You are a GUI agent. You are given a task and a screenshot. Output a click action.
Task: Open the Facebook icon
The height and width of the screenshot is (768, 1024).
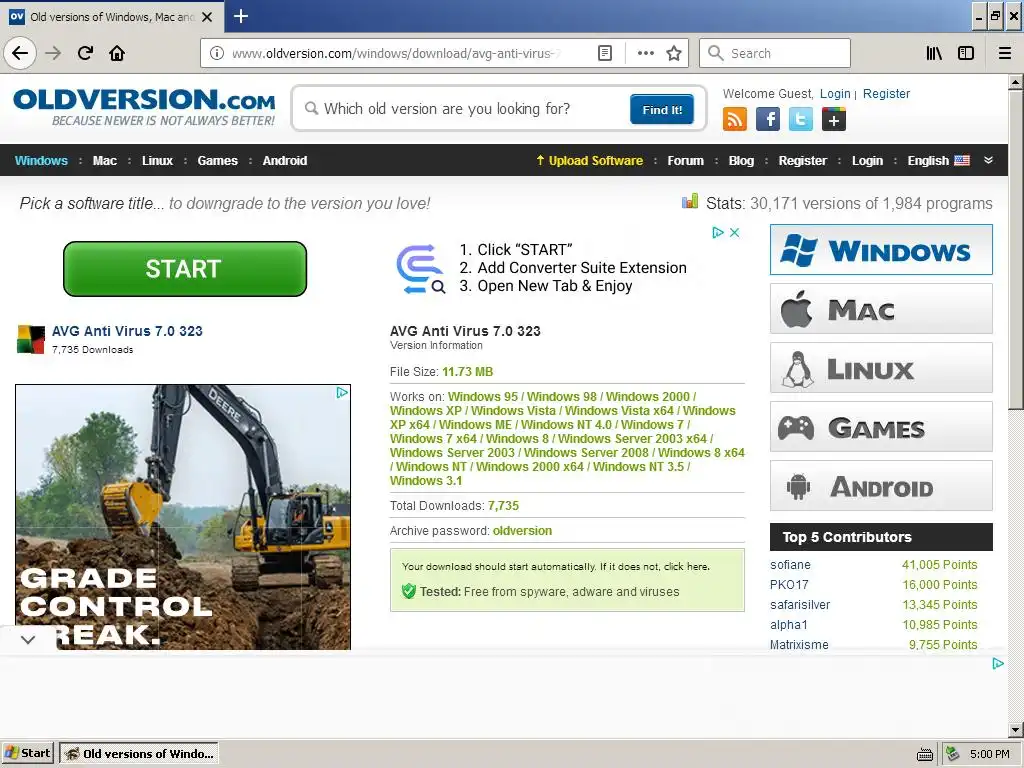tap(768, 119)
